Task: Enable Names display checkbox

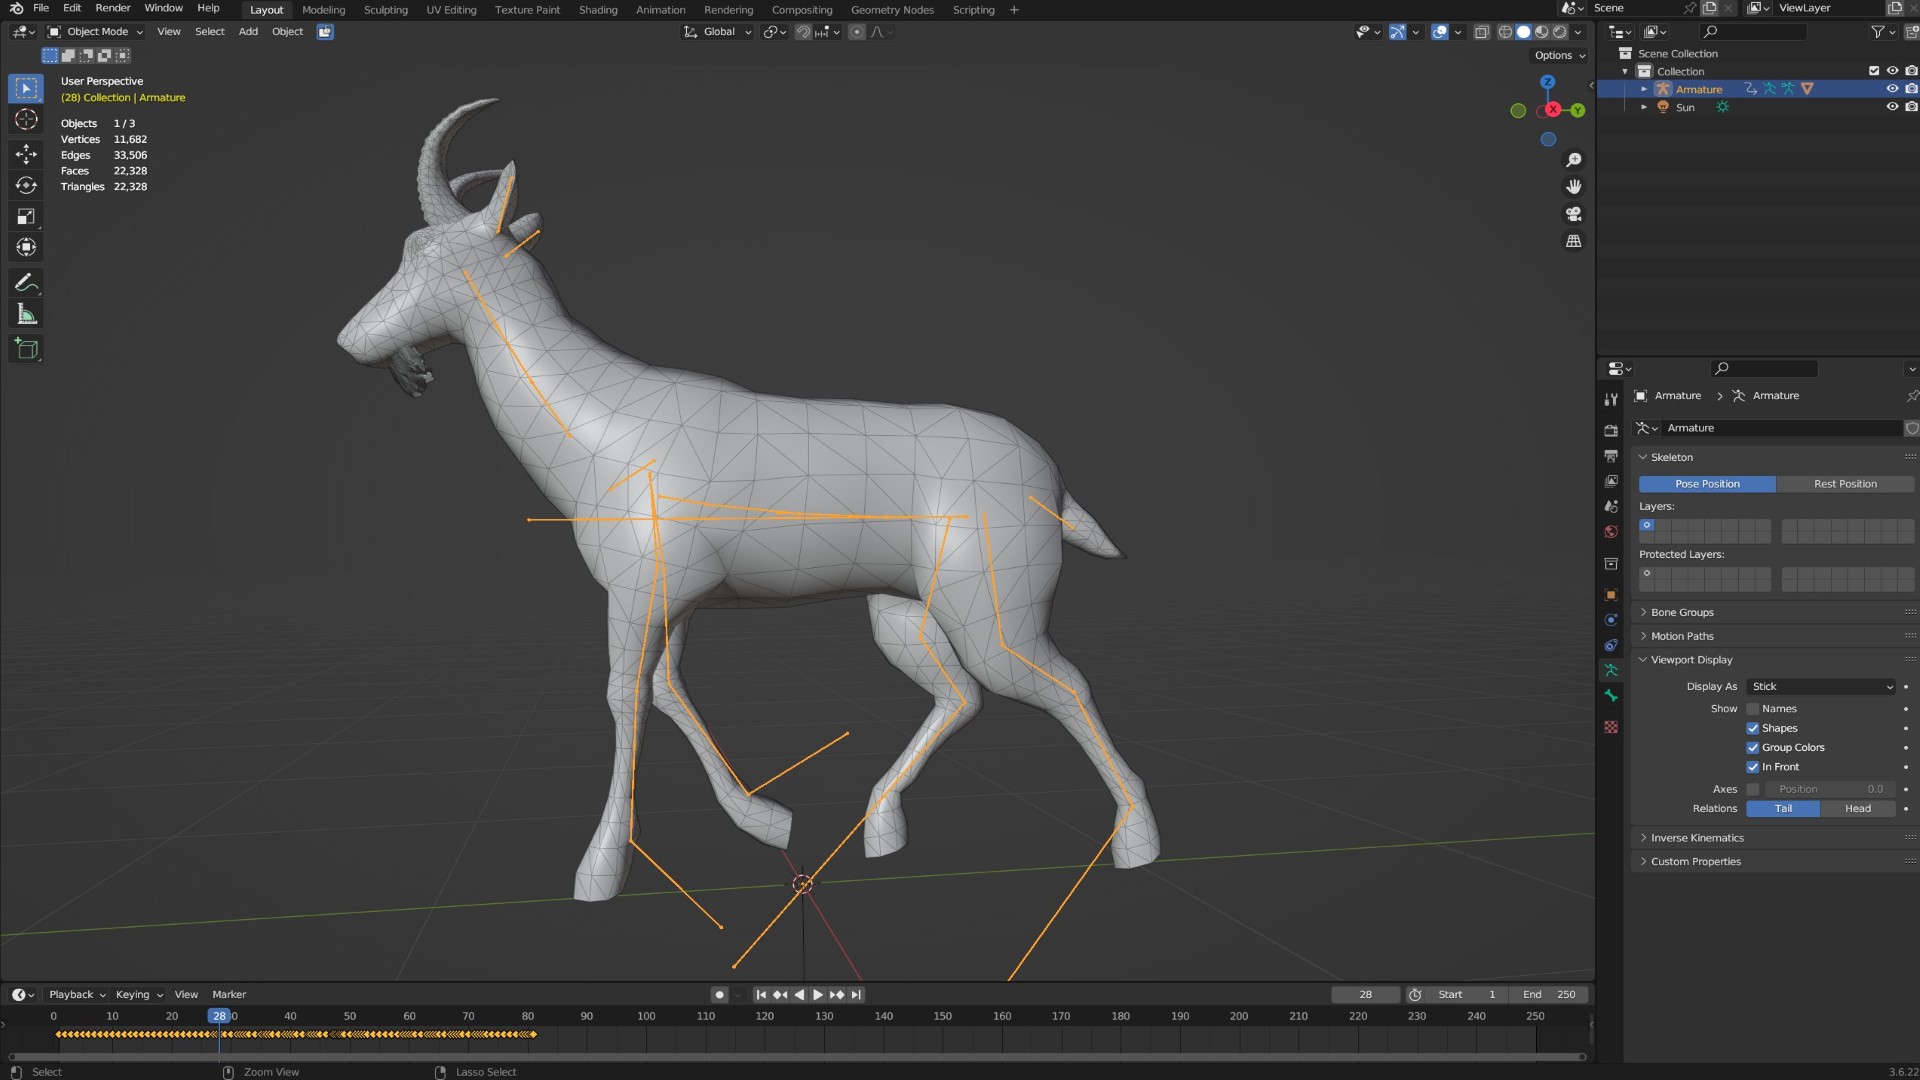Action: (x=1752, y=709)
